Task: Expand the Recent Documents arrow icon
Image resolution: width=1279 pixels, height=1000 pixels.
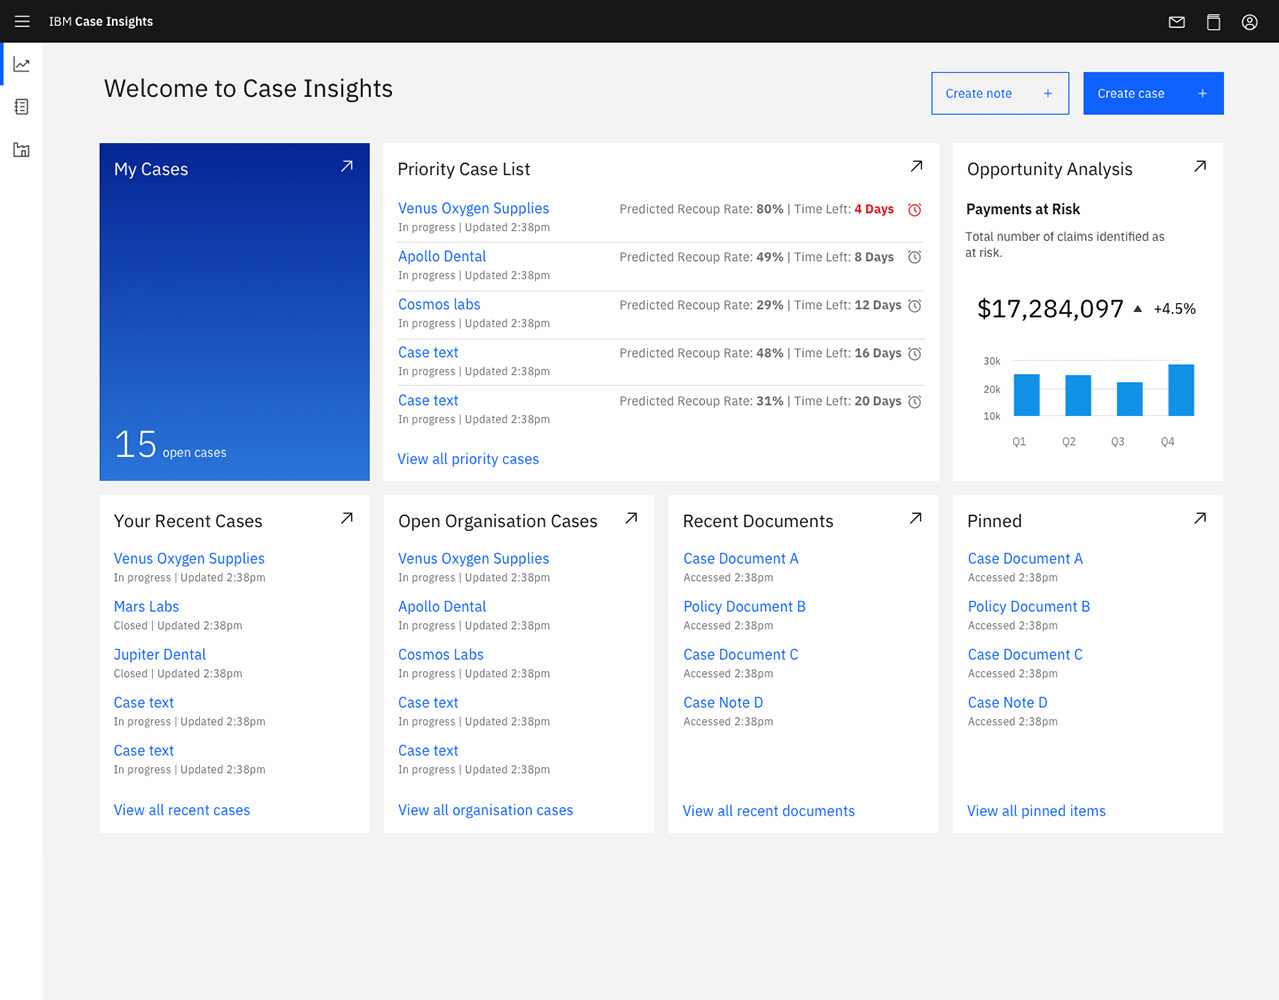Action: click(x=916, y=518)
